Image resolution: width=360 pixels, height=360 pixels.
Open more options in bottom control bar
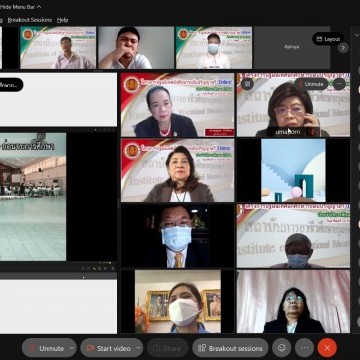point(304,348)
